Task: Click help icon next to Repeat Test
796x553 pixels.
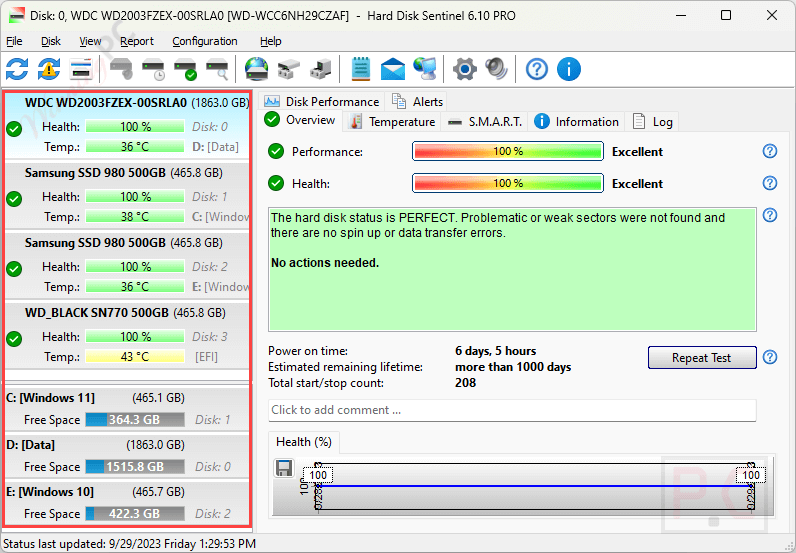Action: click(x=770, y=357)
